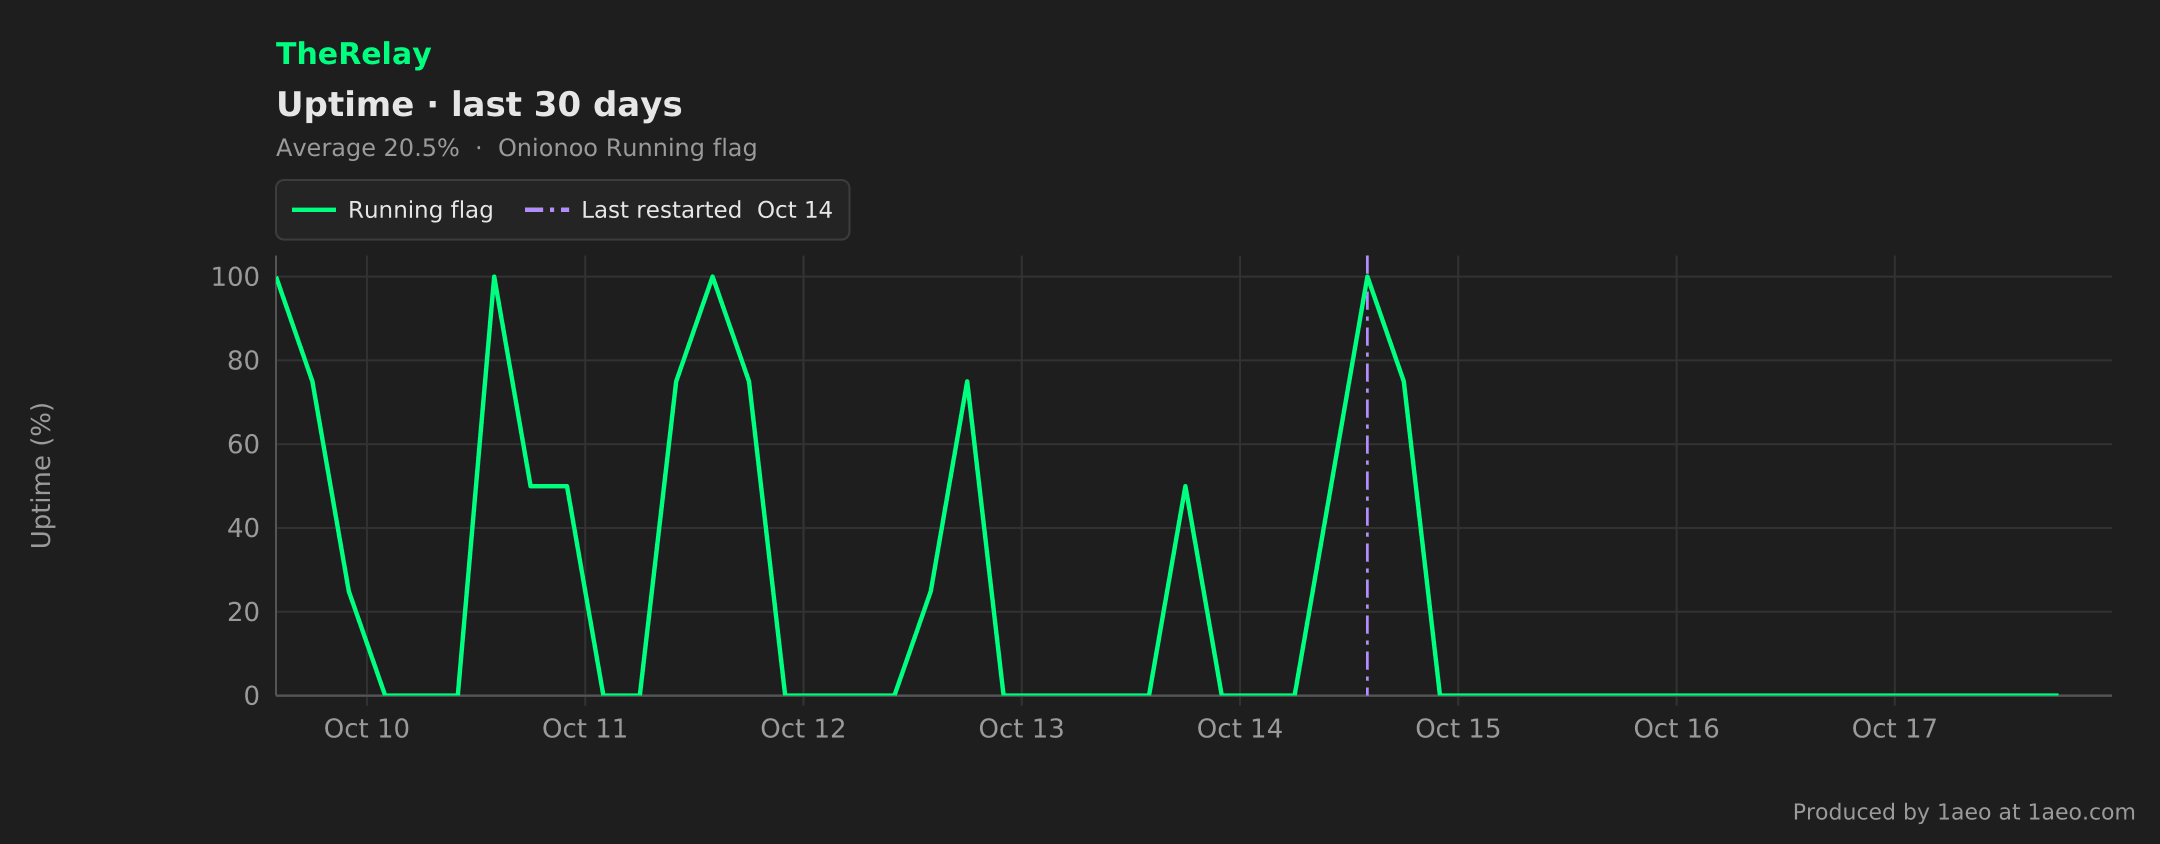The width and height of the screenshot is (2160, 844).
Task: Click the 'Average 20.5%' subtitle text
Action: 367,148
